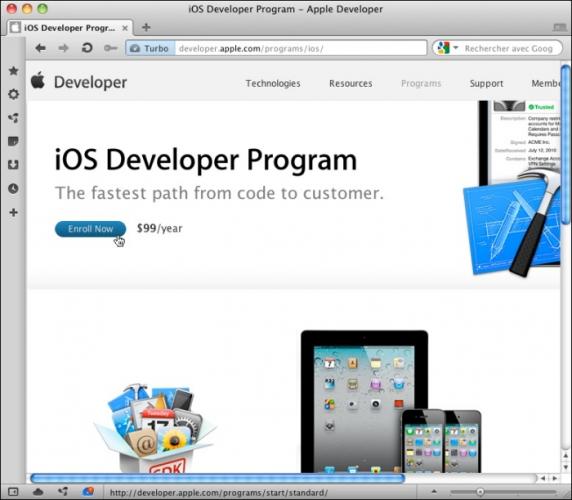
Task: Open the search engine dropdown arrow
Action: coord(455,47)
